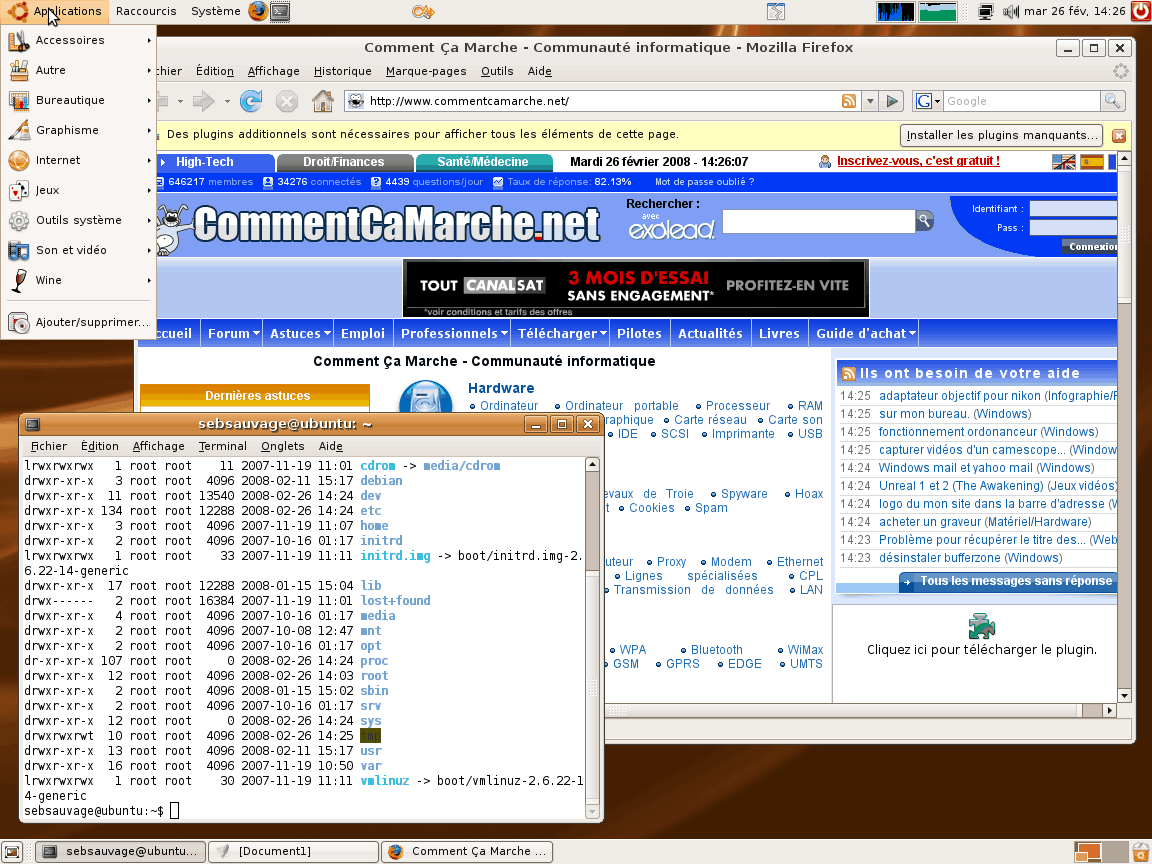Click the RSS icon beside Ils ont besoin
The width and height of the screenshot is (1152, 864).
coord(849,374)
